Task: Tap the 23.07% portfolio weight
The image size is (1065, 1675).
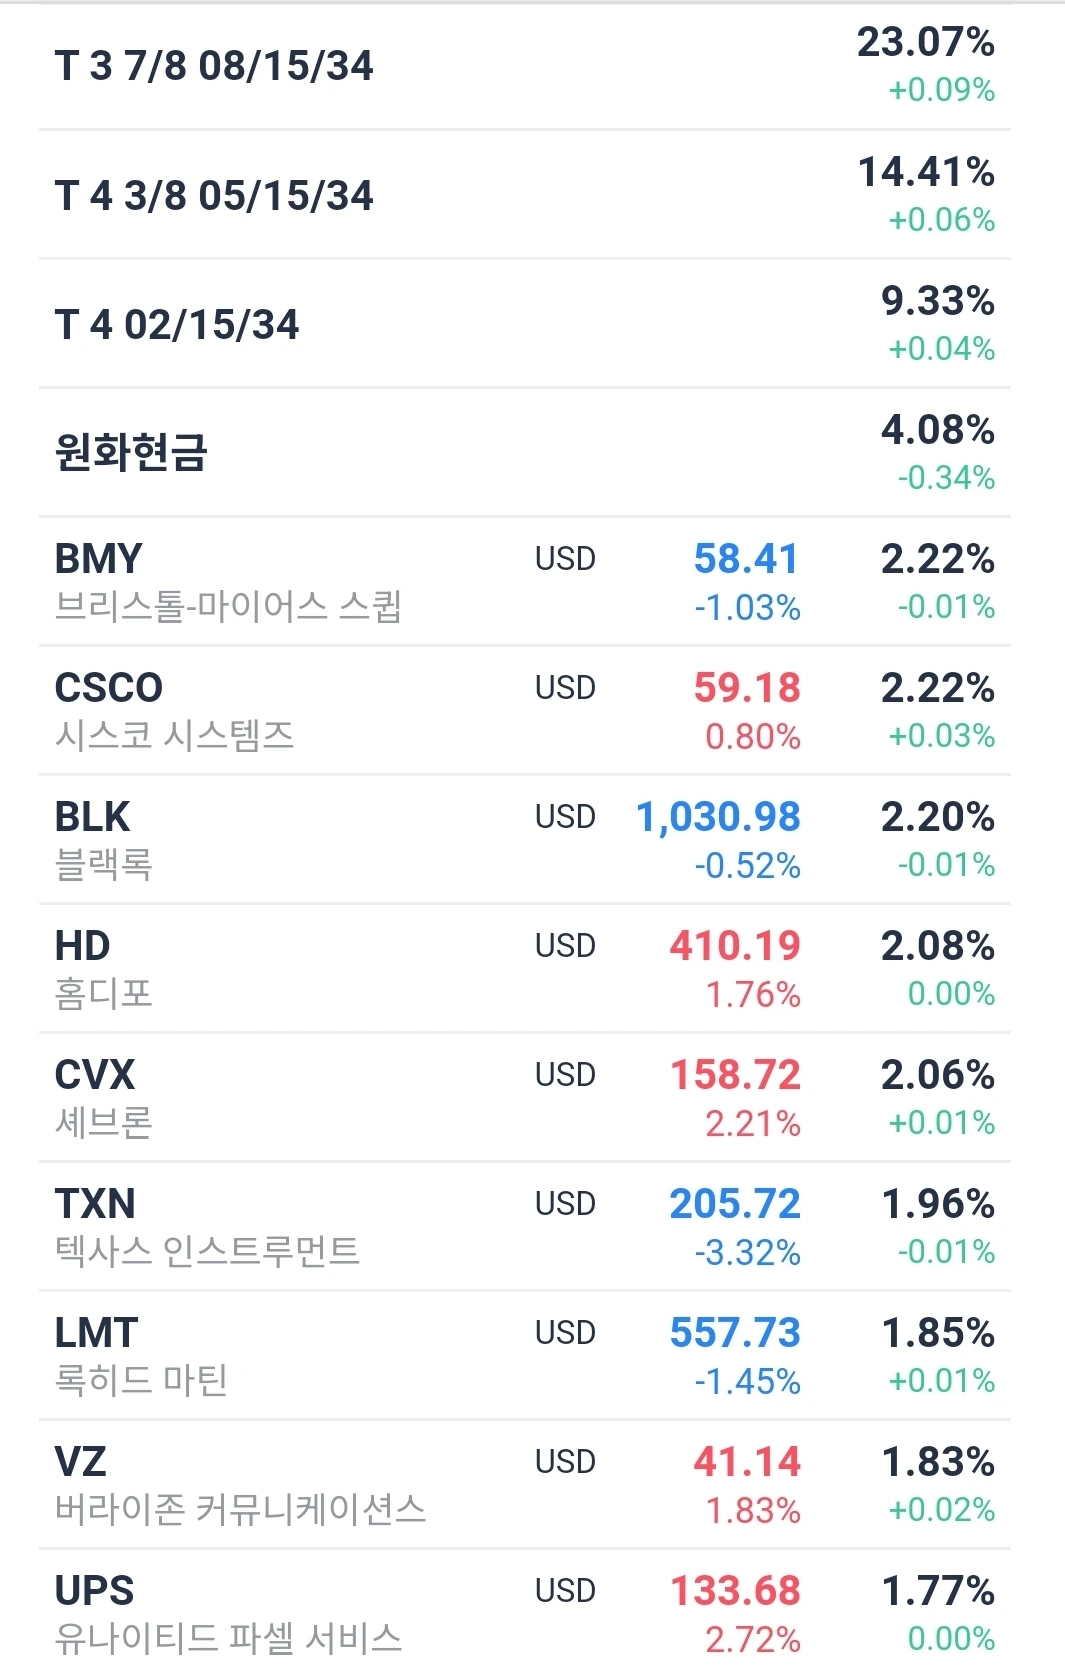Action: coord(925,42)
